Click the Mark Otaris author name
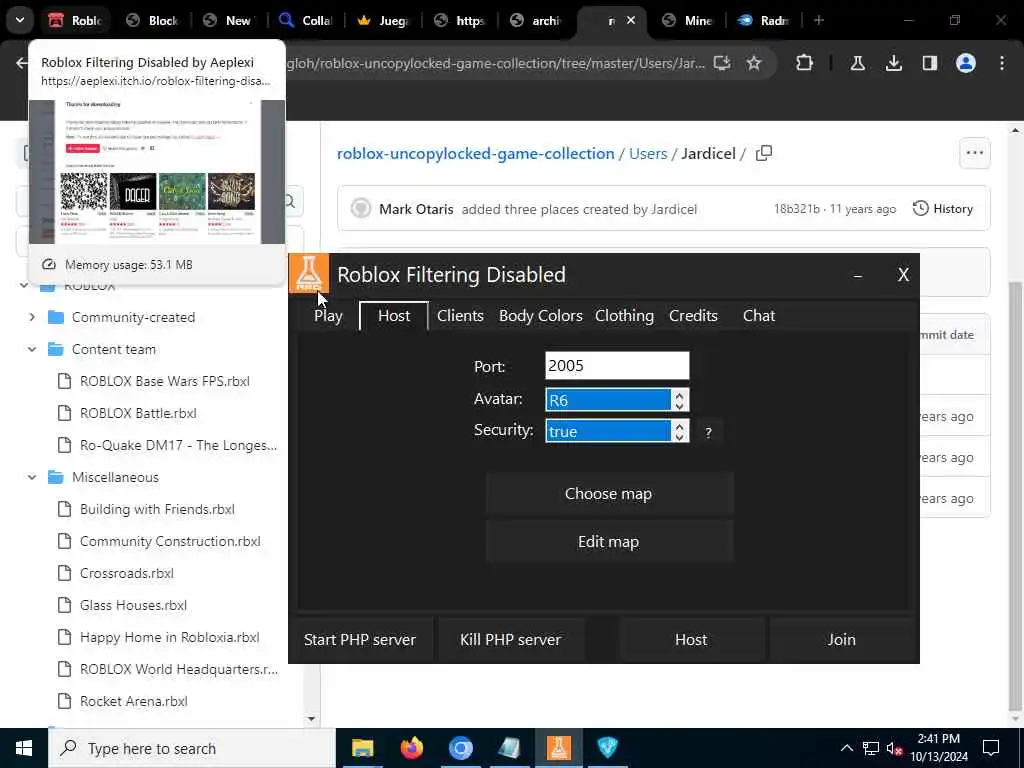Screen dimensions: 1024x768 point(416,209)
